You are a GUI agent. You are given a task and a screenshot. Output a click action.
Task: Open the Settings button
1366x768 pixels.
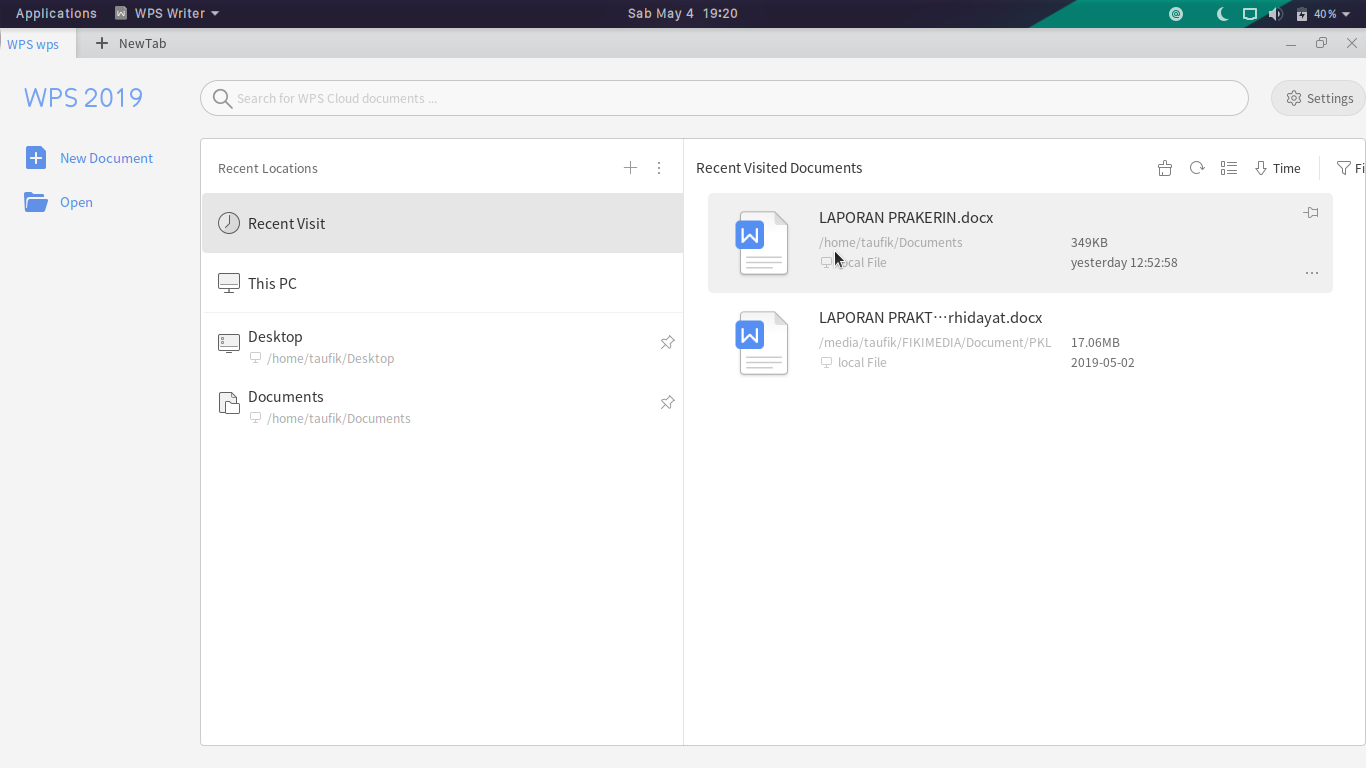point(1319,98)
